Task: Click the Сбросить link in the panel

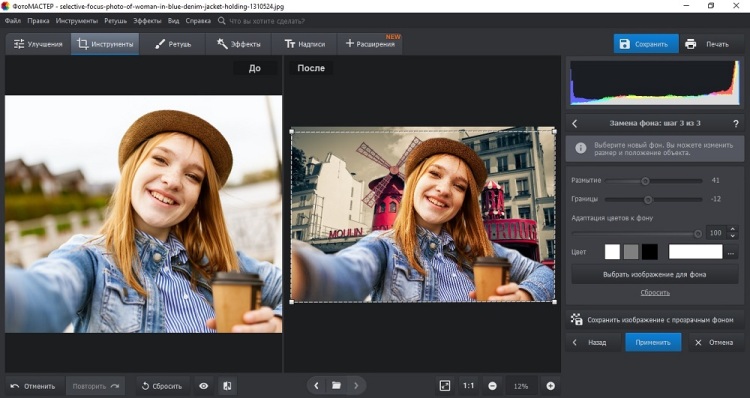Action: click(655, 292)
